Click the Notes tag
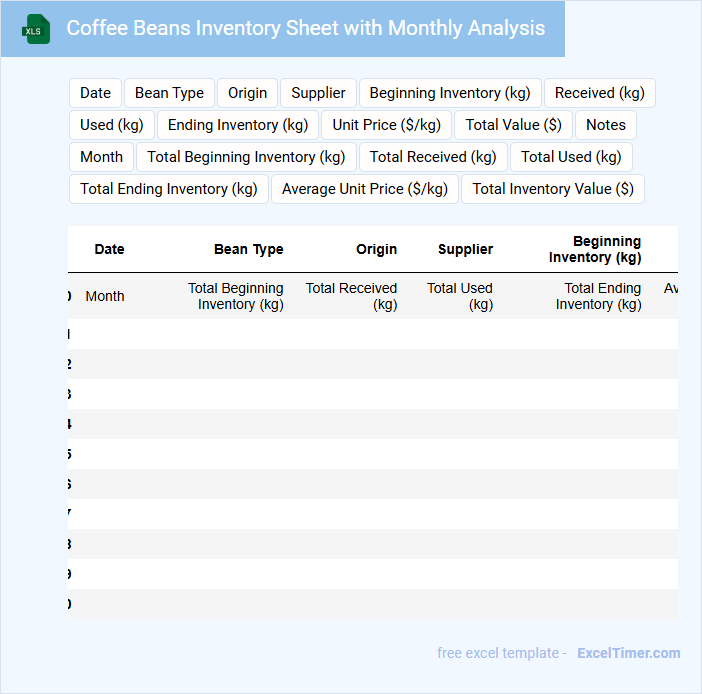Image resolution: width=702 pixels, height=694 pixels. [606, 125]
